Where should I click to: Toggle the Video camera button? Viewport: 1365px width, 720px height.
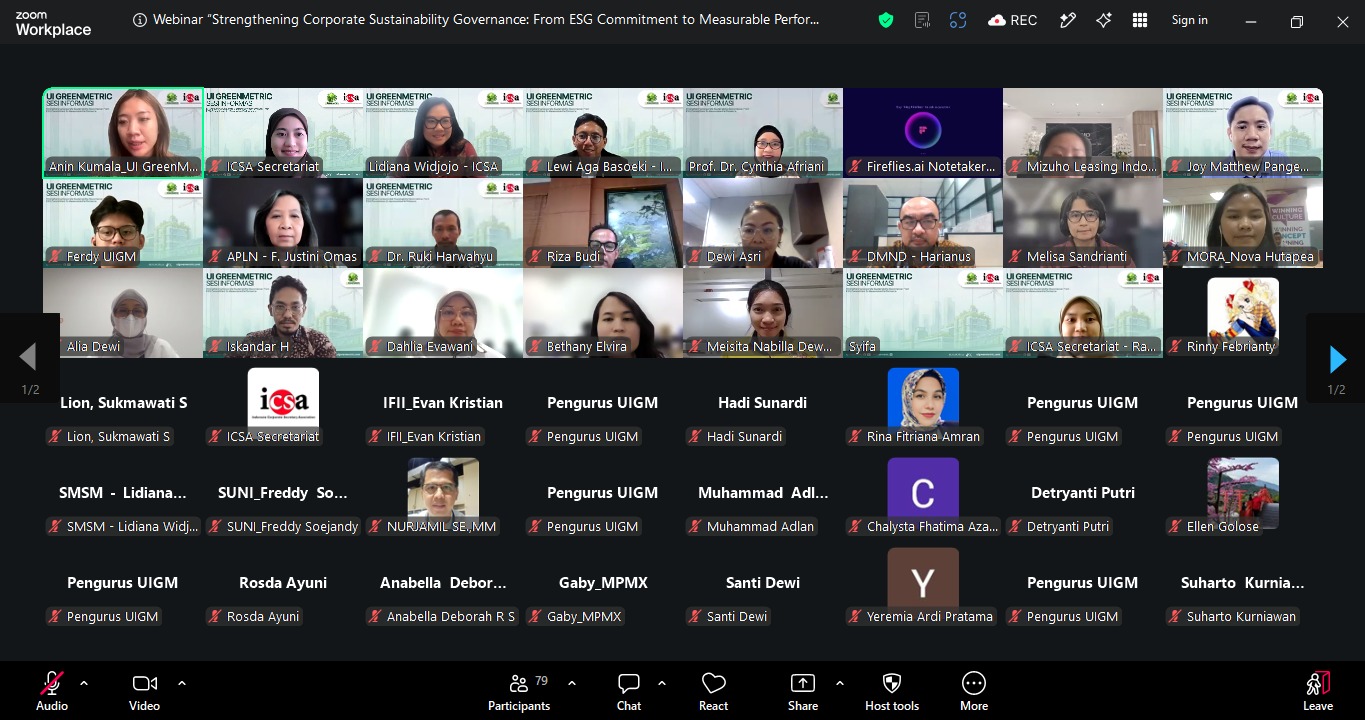tap(144, 691)
